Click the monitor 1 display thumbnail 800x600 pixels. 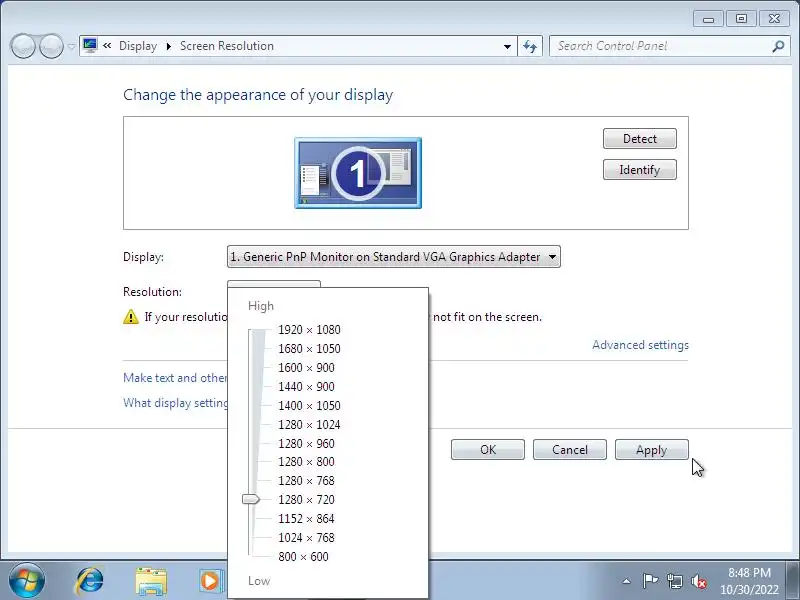pos(358,173)
